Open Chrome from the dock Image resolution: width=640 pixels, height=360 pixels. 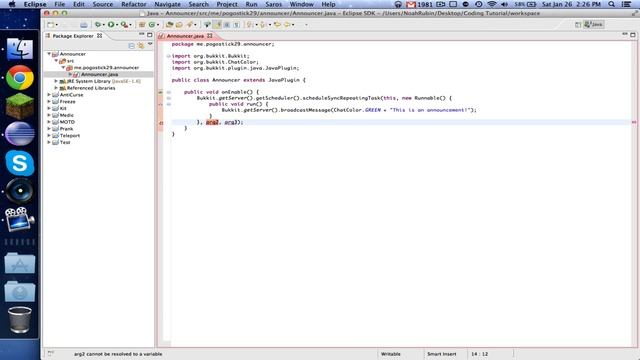coord(20,78)
